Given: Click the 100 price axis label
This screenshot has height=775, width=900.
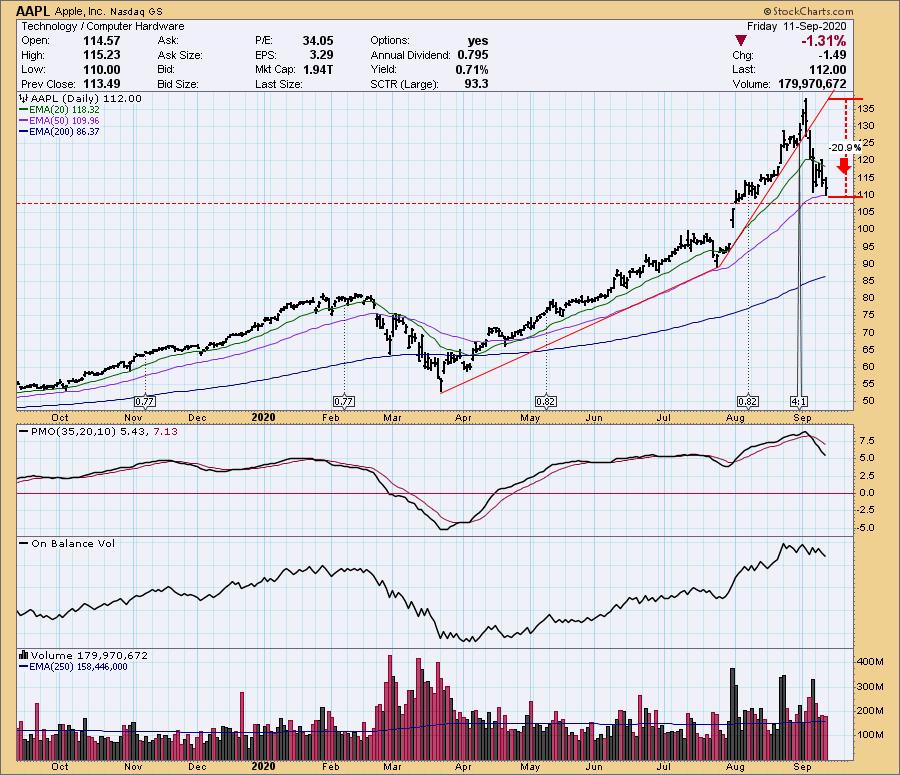Looking at the screenshot, I should 867,229.
